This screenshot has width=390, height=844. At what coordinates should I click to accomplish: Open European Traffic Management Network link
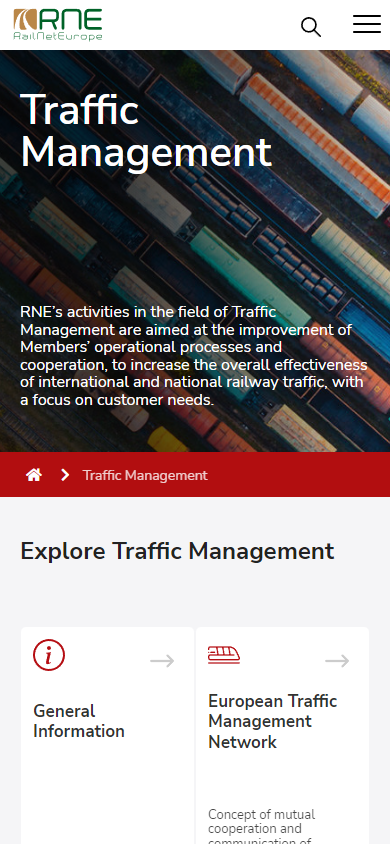point(273,721)
